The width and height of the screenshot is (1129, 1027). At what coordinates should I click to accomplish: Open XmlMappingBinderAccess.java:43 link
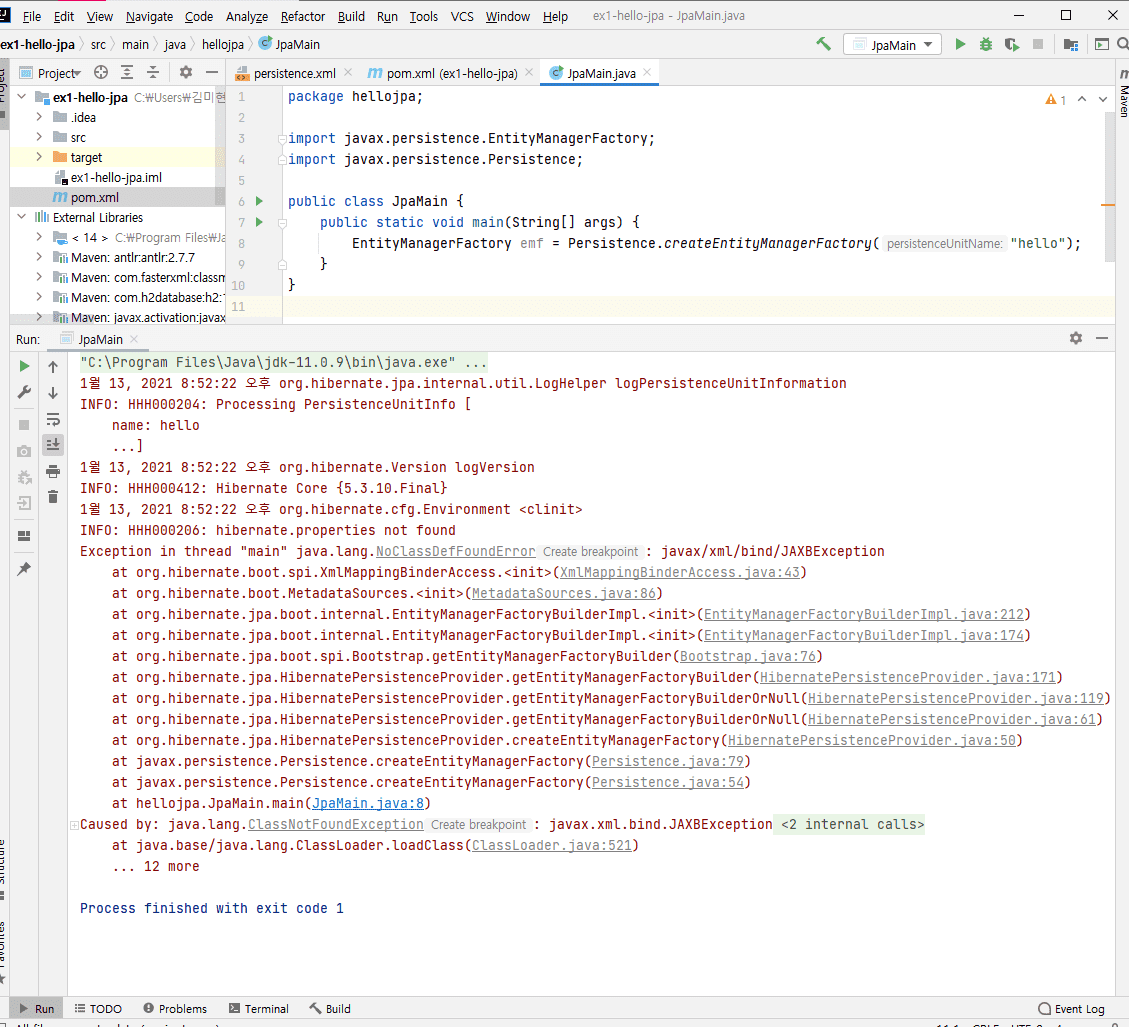[680, 573]
